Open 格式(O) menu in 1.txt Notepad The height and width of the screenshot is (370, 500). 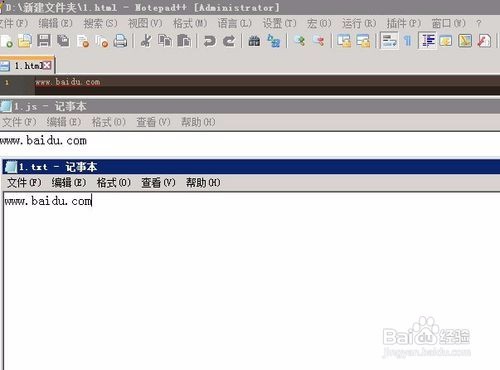(114, 183)
